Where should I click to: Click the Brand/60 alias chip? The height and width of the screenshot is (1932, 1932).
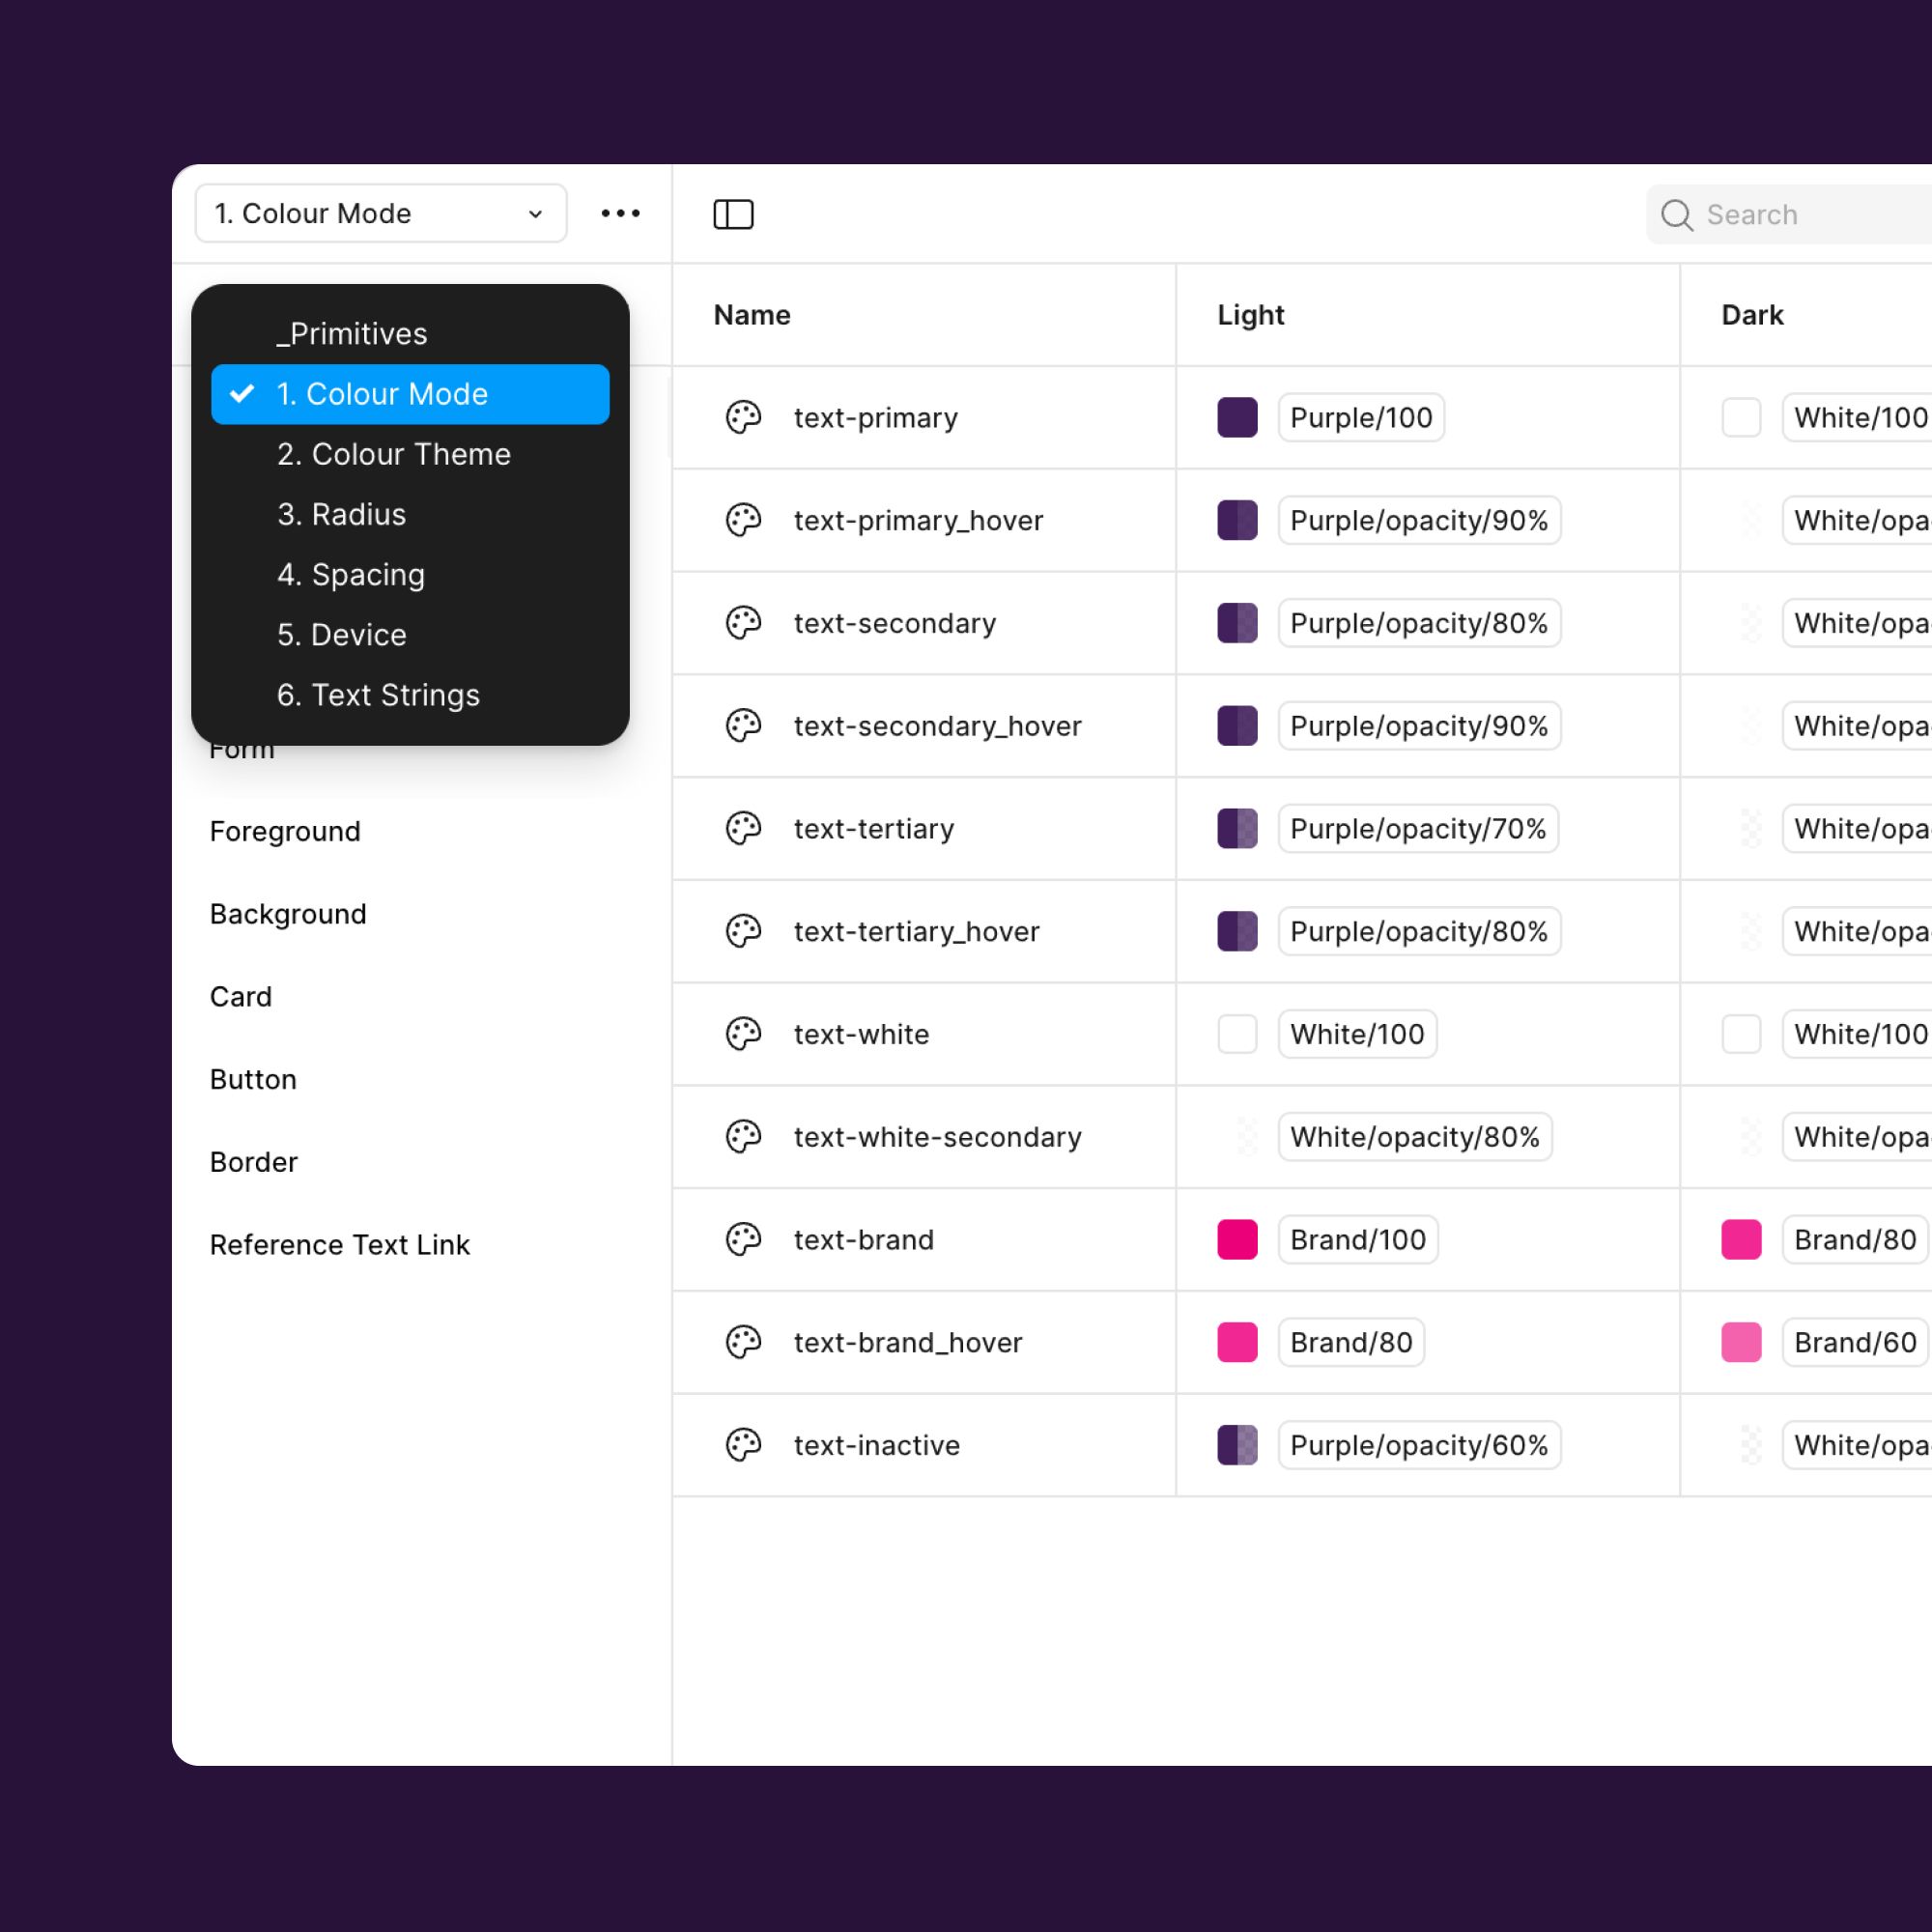(1855, 1342)
